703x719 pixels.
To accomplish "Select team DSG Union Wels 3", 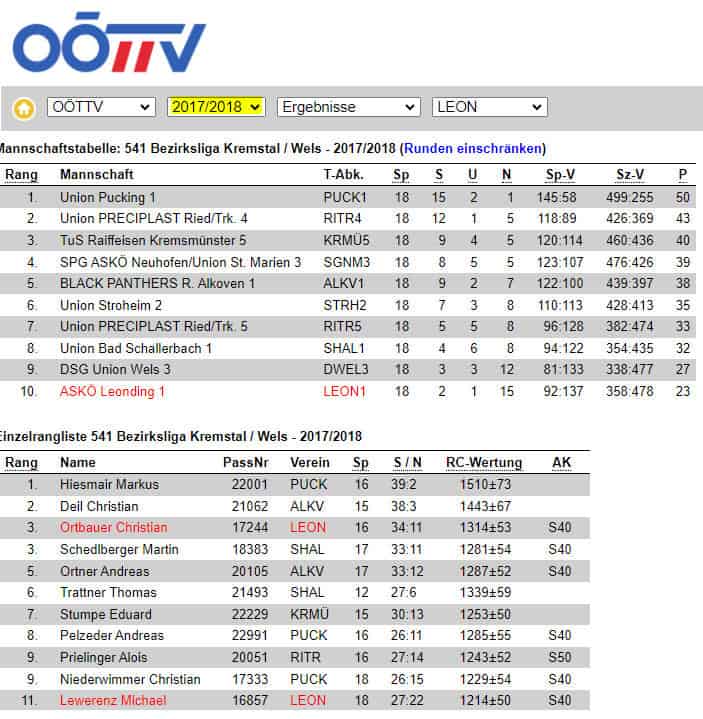I will (x=115, y=370).
